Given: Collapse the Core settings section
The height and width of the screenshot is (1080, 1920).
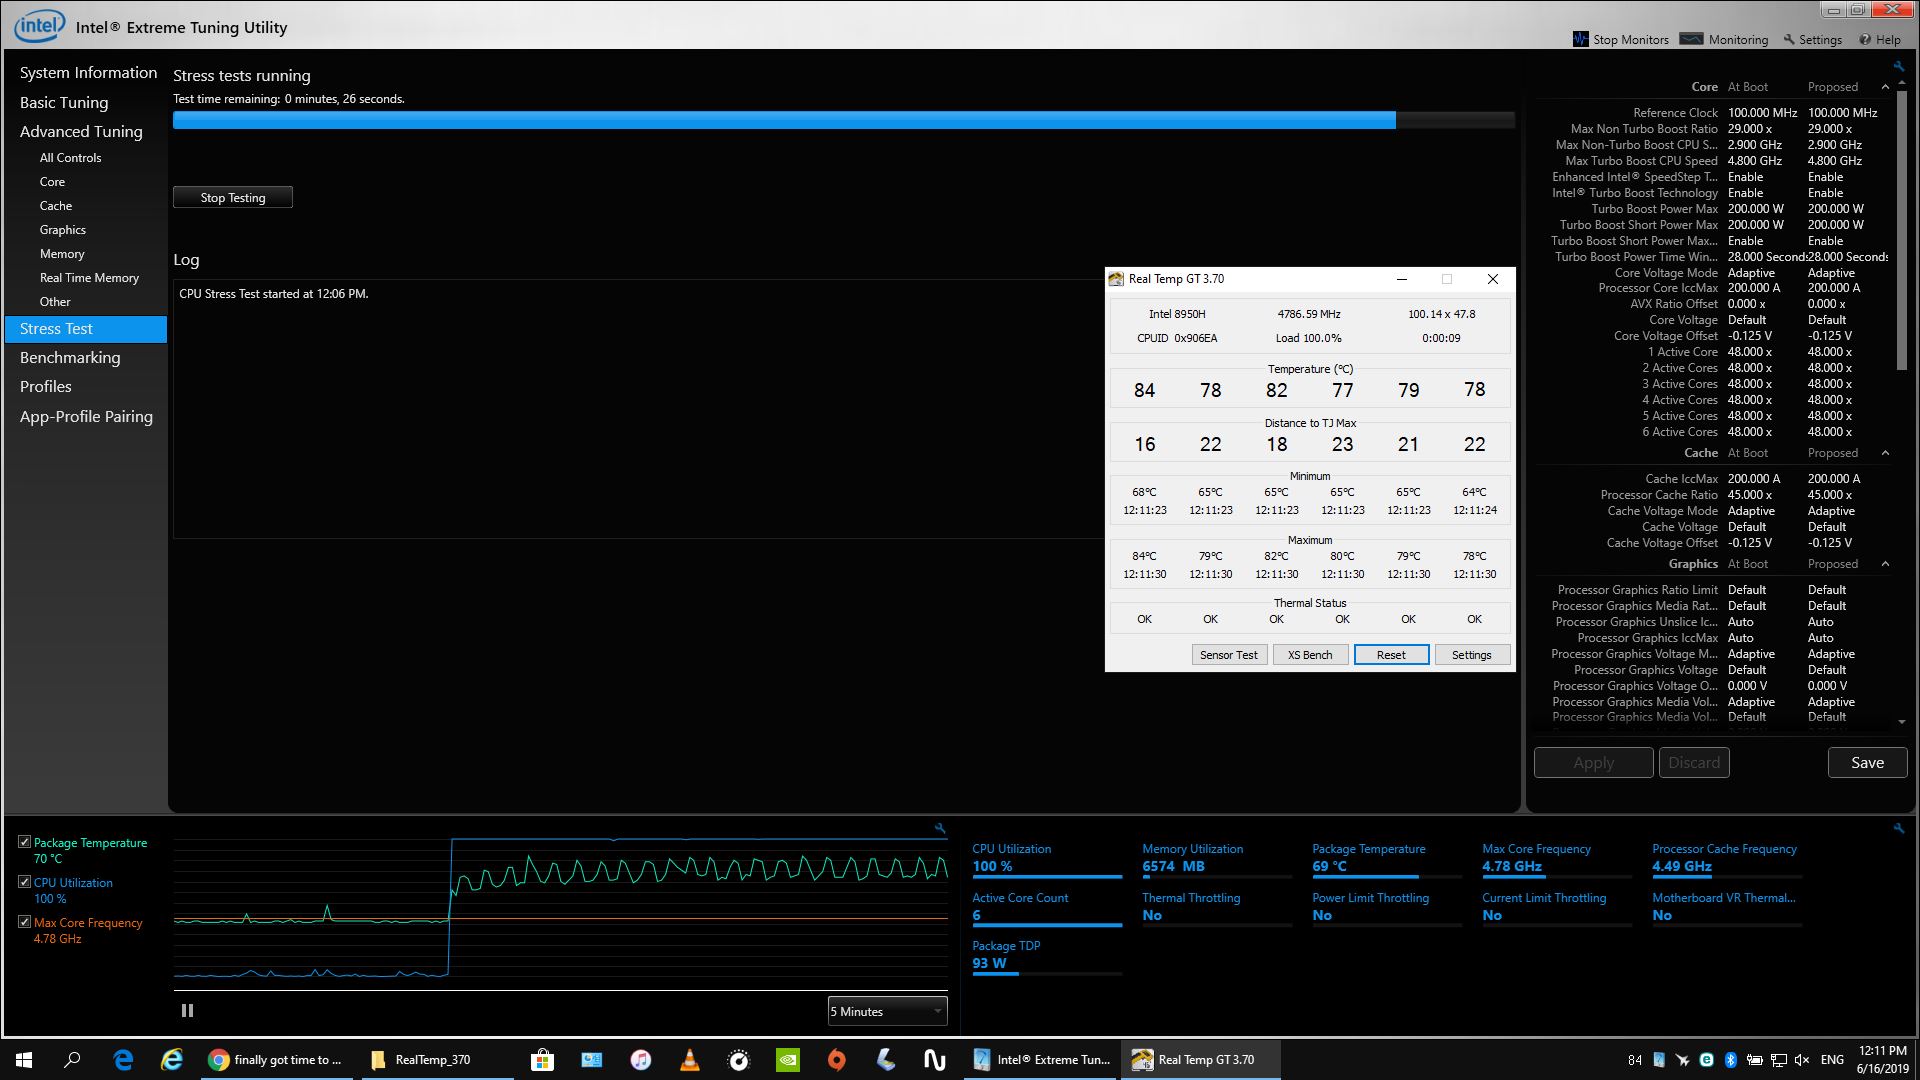Looking at the screenshot, I should (x=1886, y=87).
